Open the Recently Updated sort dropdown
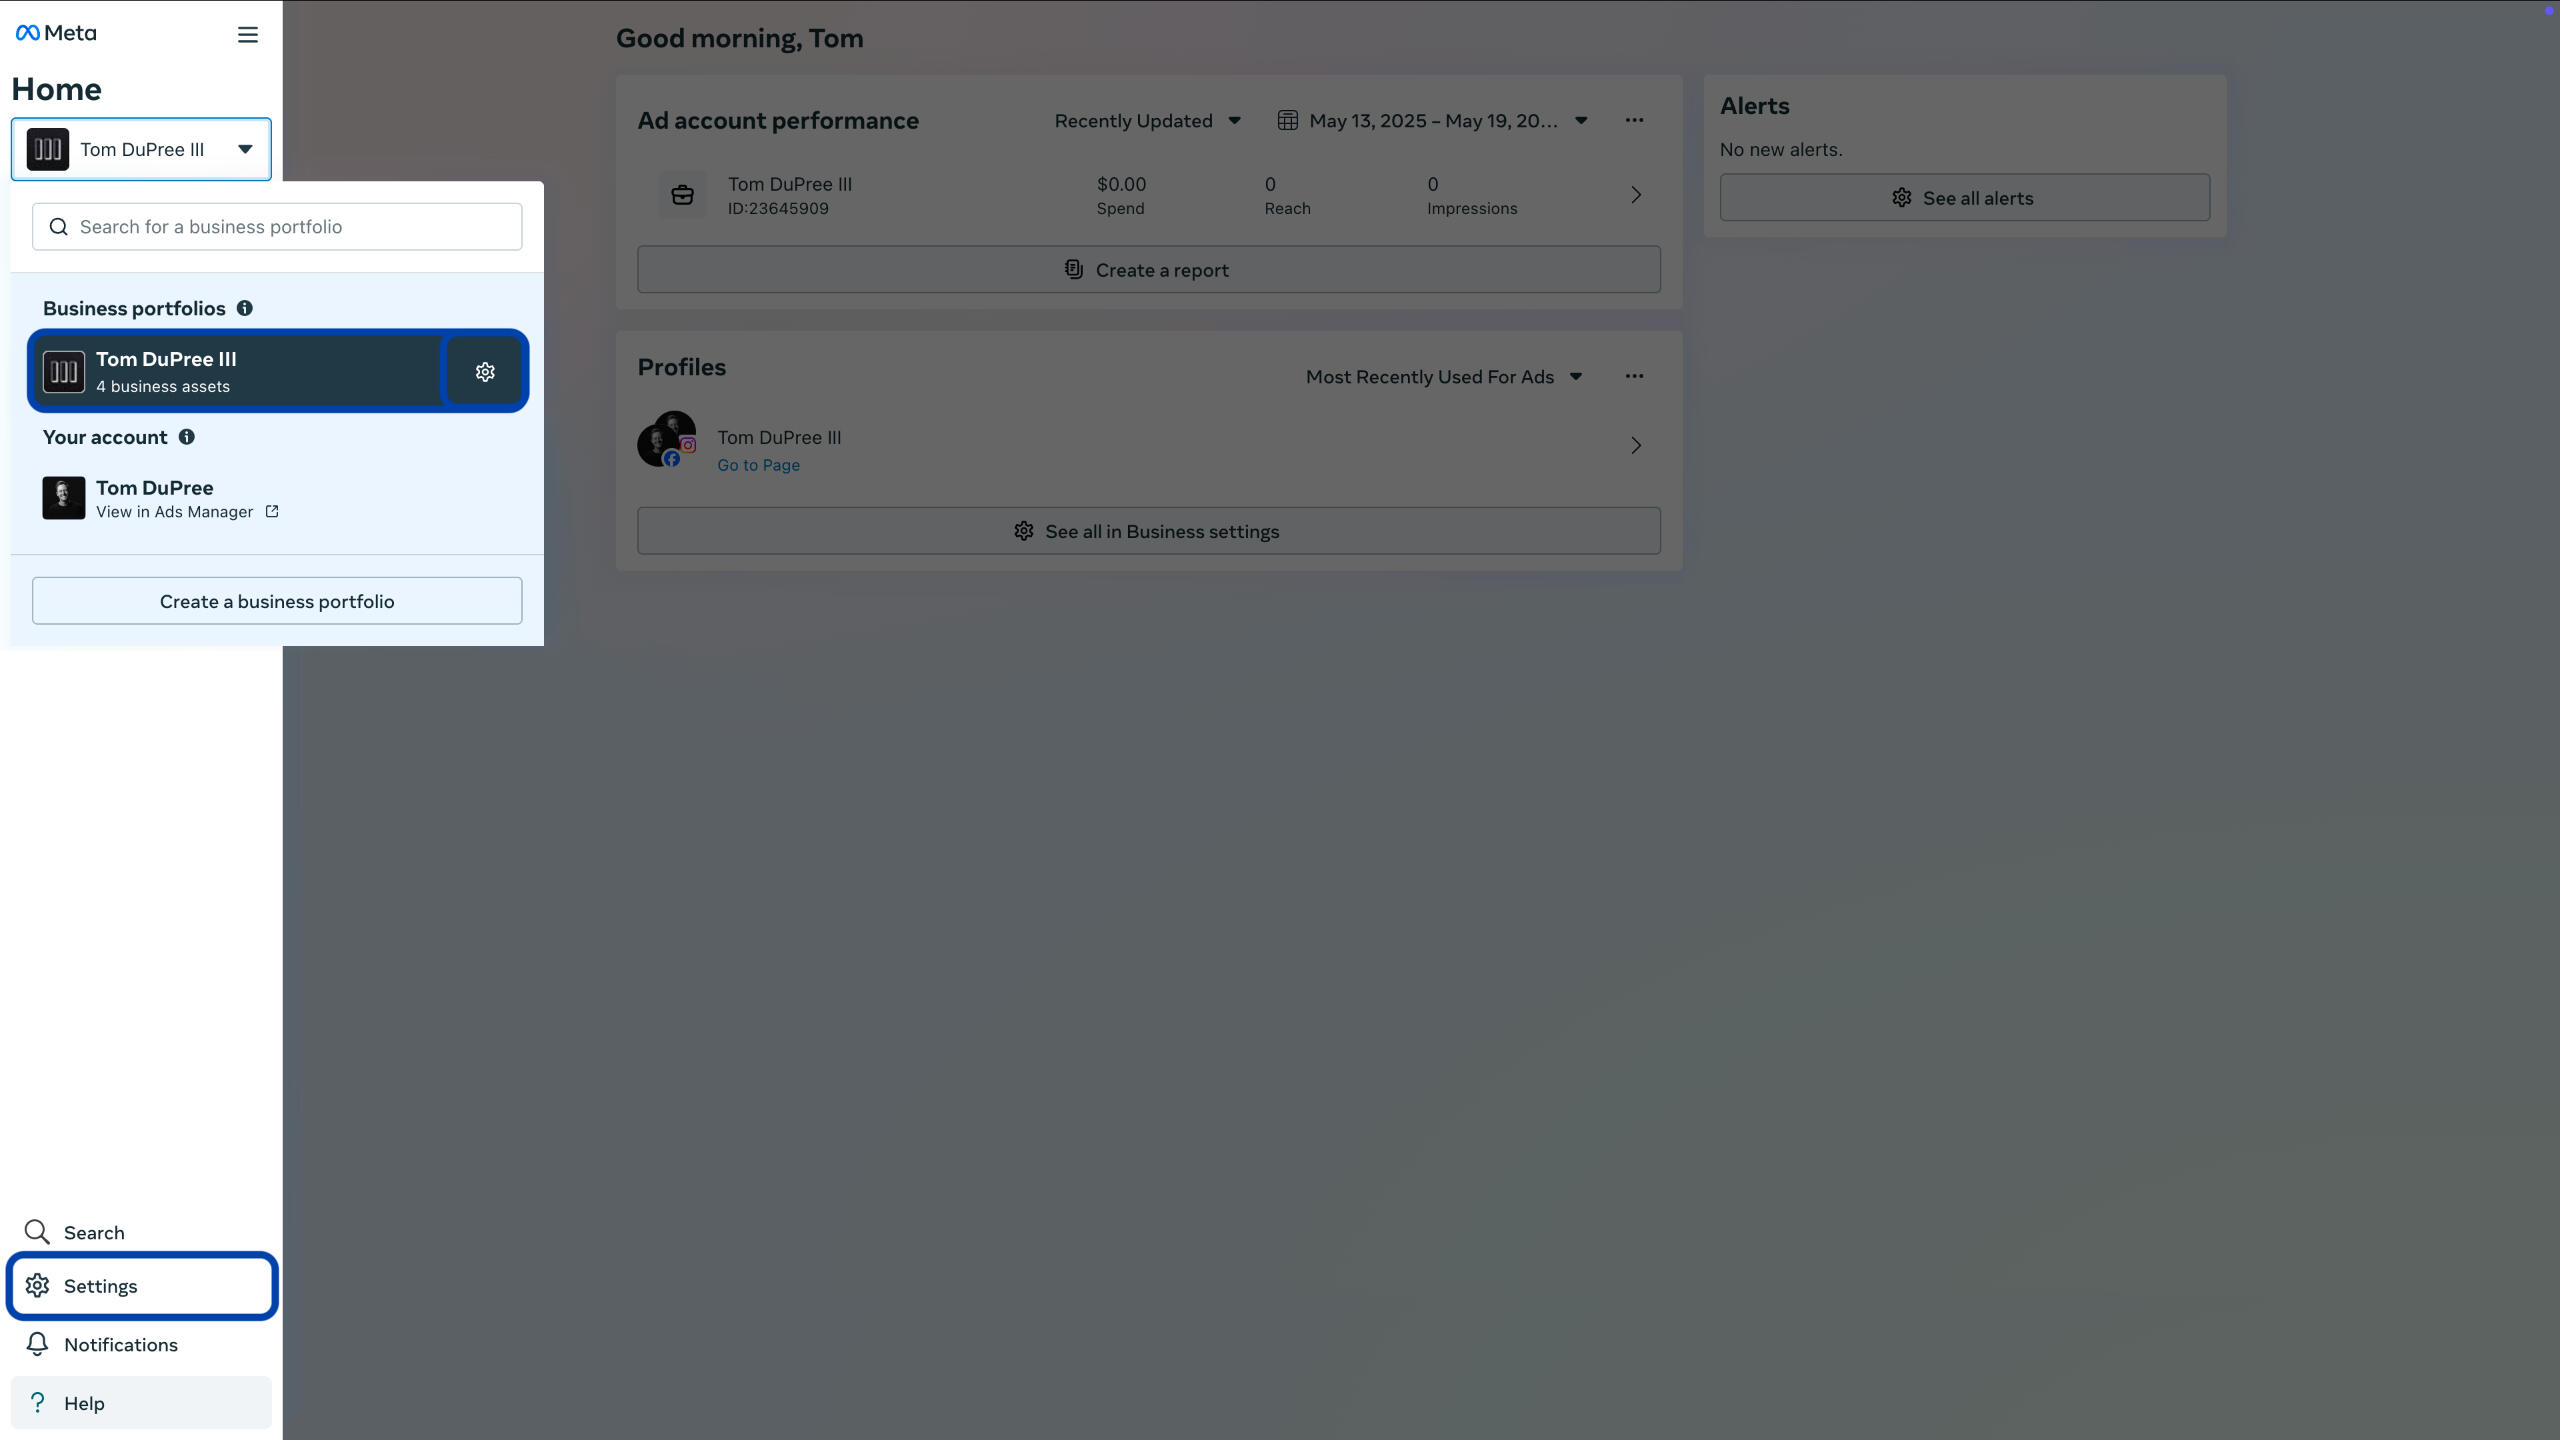 (1148, 121)
